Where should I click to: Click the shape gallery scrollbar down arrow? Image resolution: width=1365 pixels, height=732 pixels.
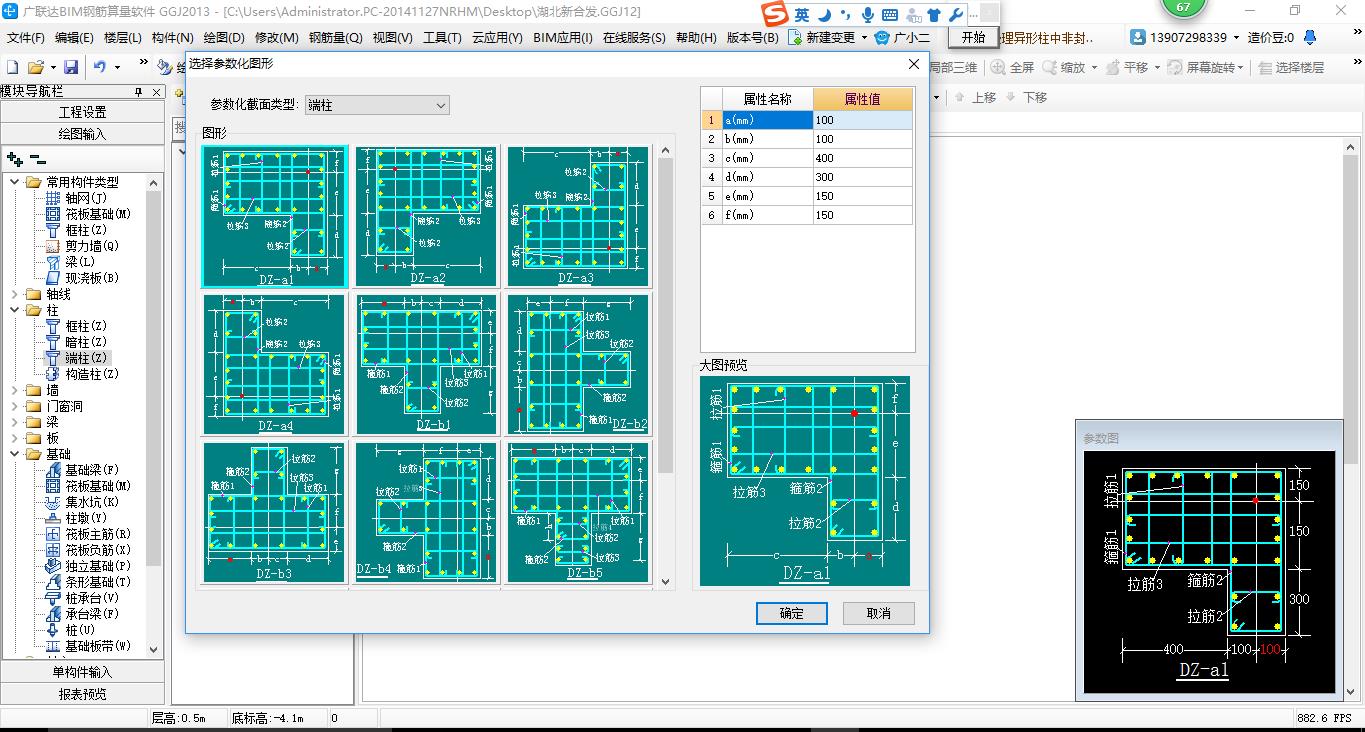pos(666,580)
